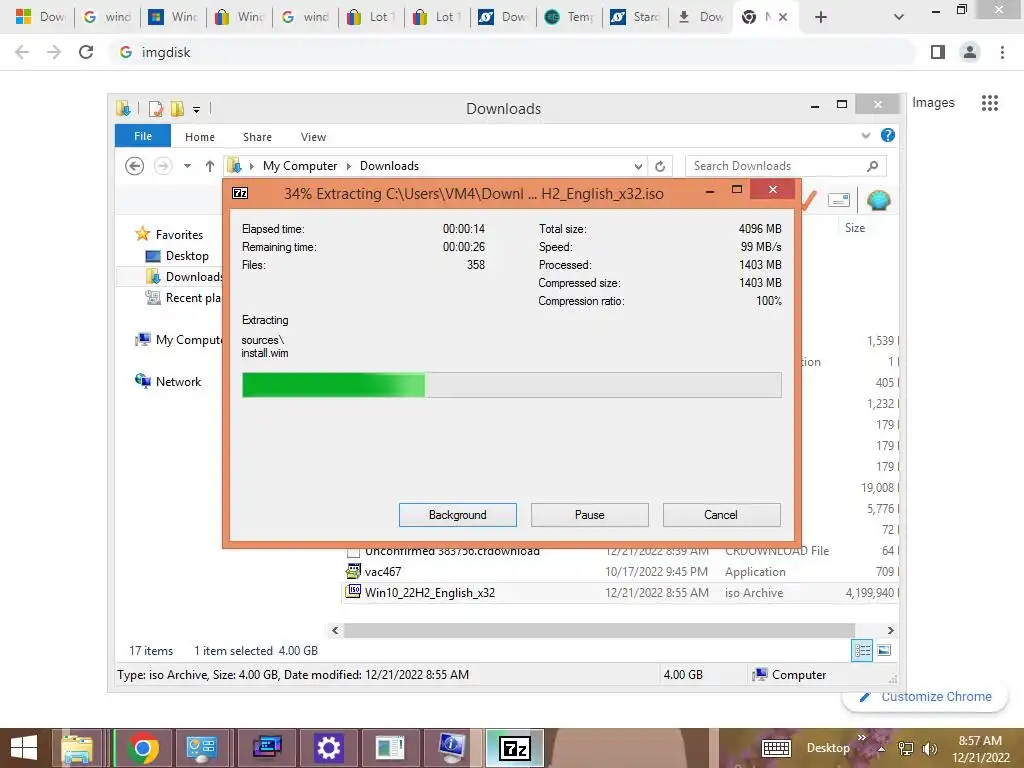Screen dimensions: 1024x768
Task: Open Google apps grid icon
Action: click(989, 103)
